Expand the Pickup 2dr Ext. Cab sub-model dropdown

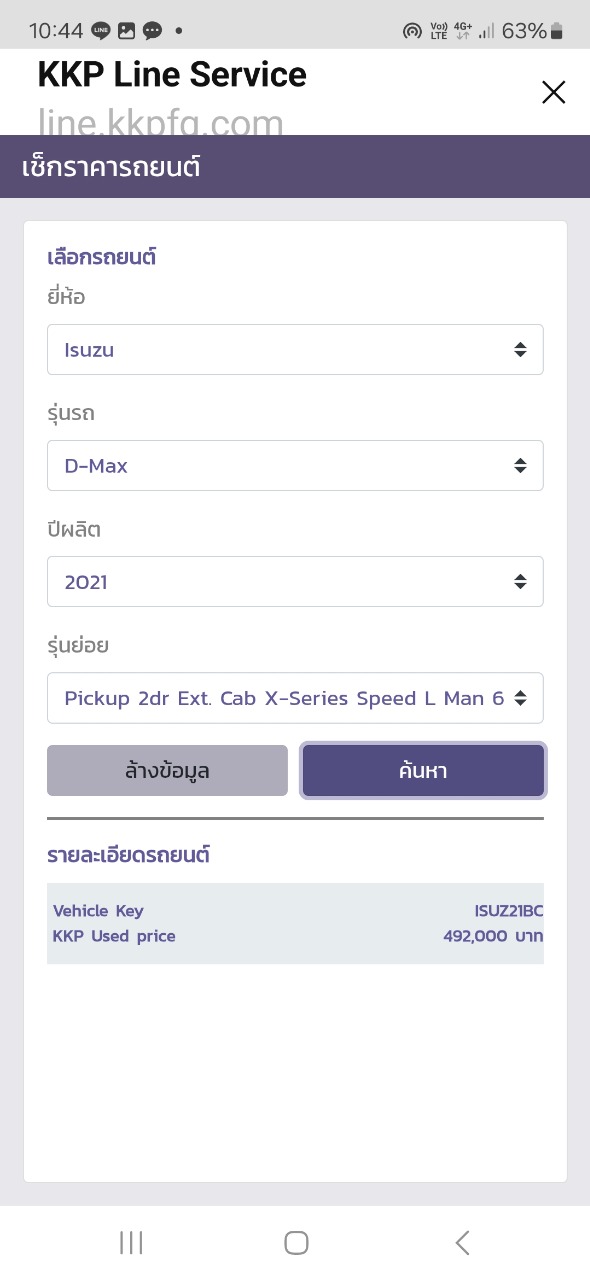click(295, 698)
